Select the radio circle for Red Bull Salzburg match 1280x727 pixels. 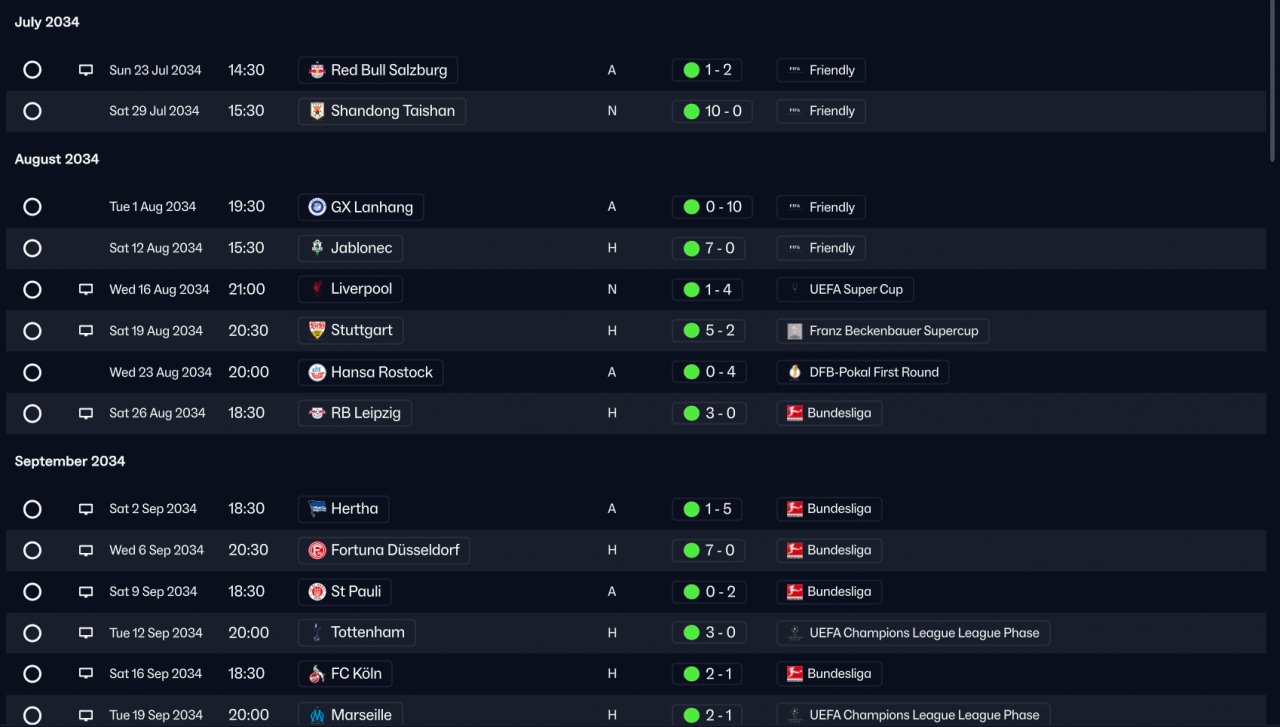[x=32, y=70]
